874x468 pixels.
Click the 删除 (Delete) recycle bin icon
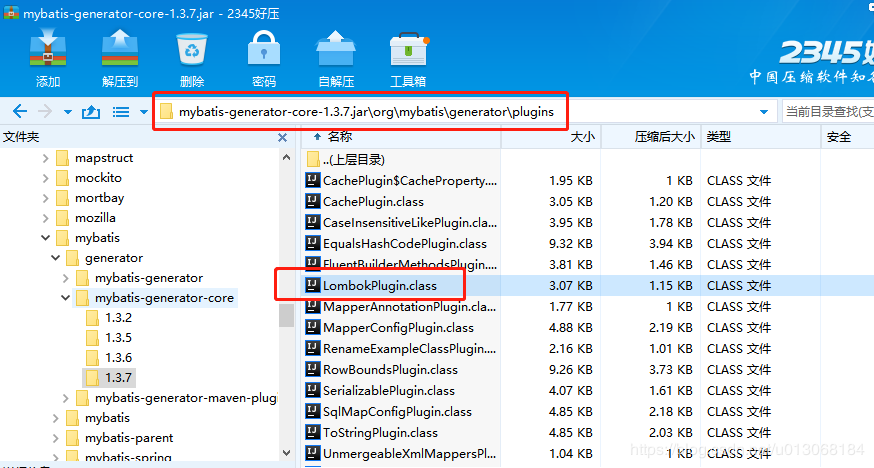[x=192, y=50]
